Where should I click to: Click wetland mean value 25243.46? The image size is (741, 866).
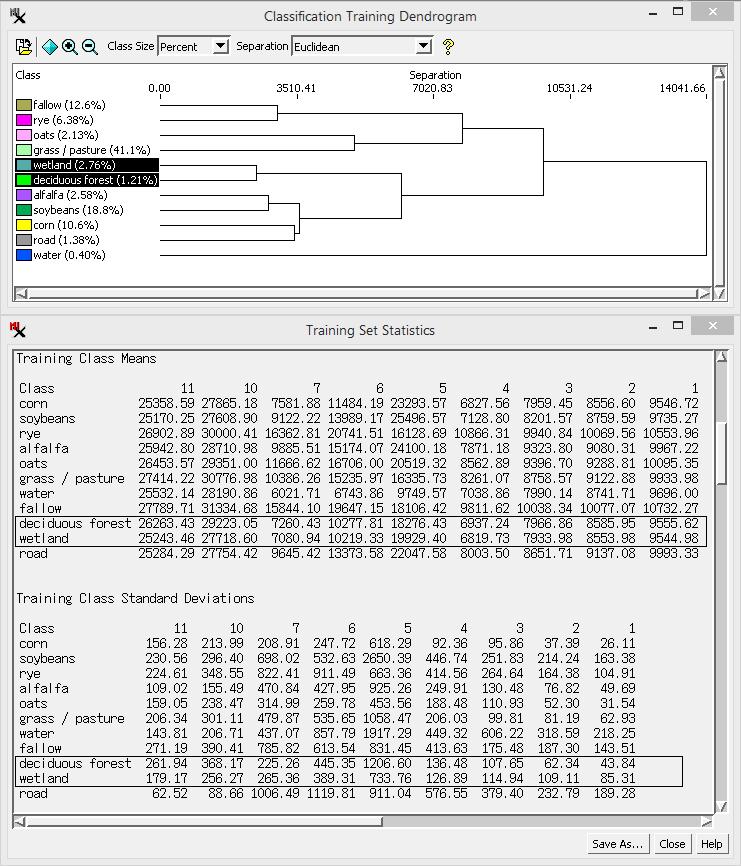pyautogui.click(x=166, y=538)
